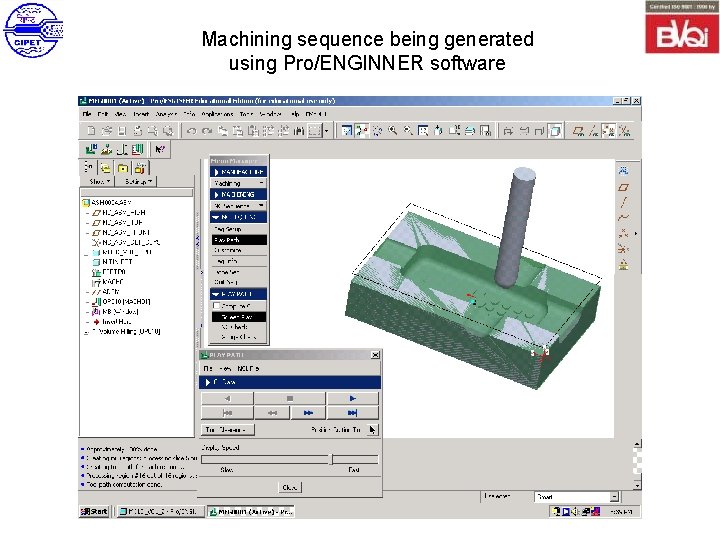Click the Undo toolbar icon
This screenshot has height=540, width=720.
[x=191, y=131]
